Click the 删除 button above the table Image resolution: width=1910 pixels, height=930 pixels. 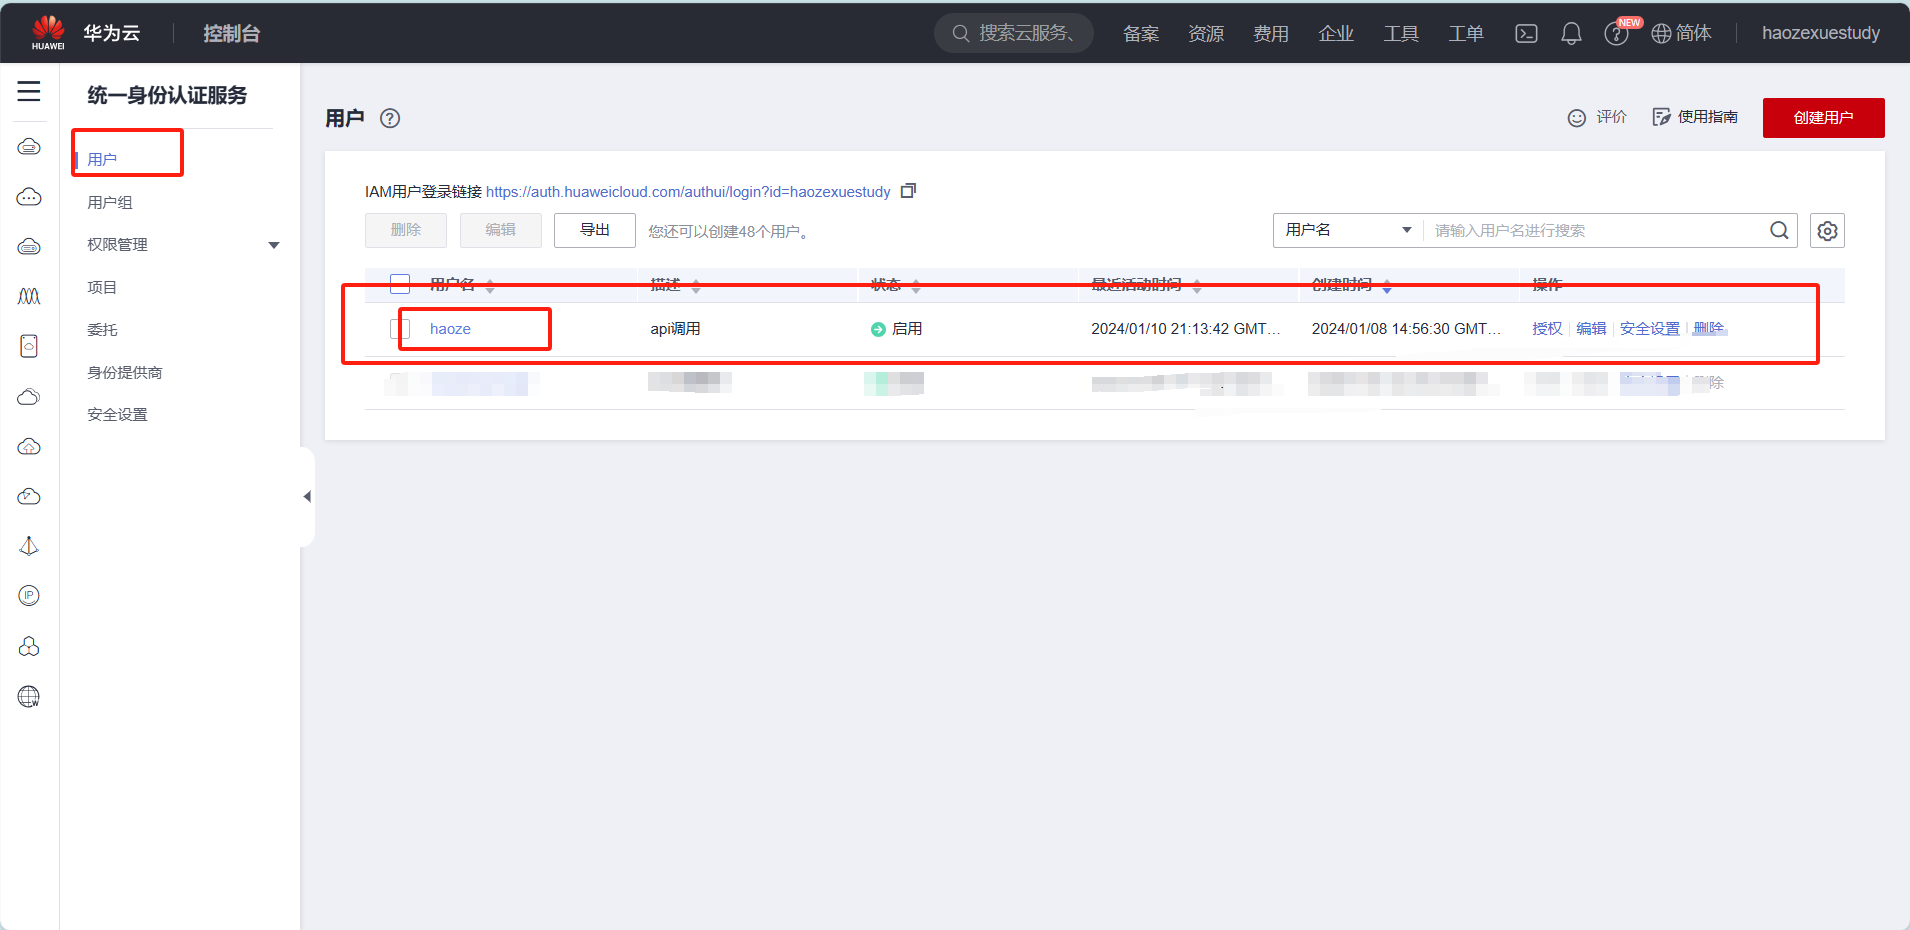click(x=406, y=230)
